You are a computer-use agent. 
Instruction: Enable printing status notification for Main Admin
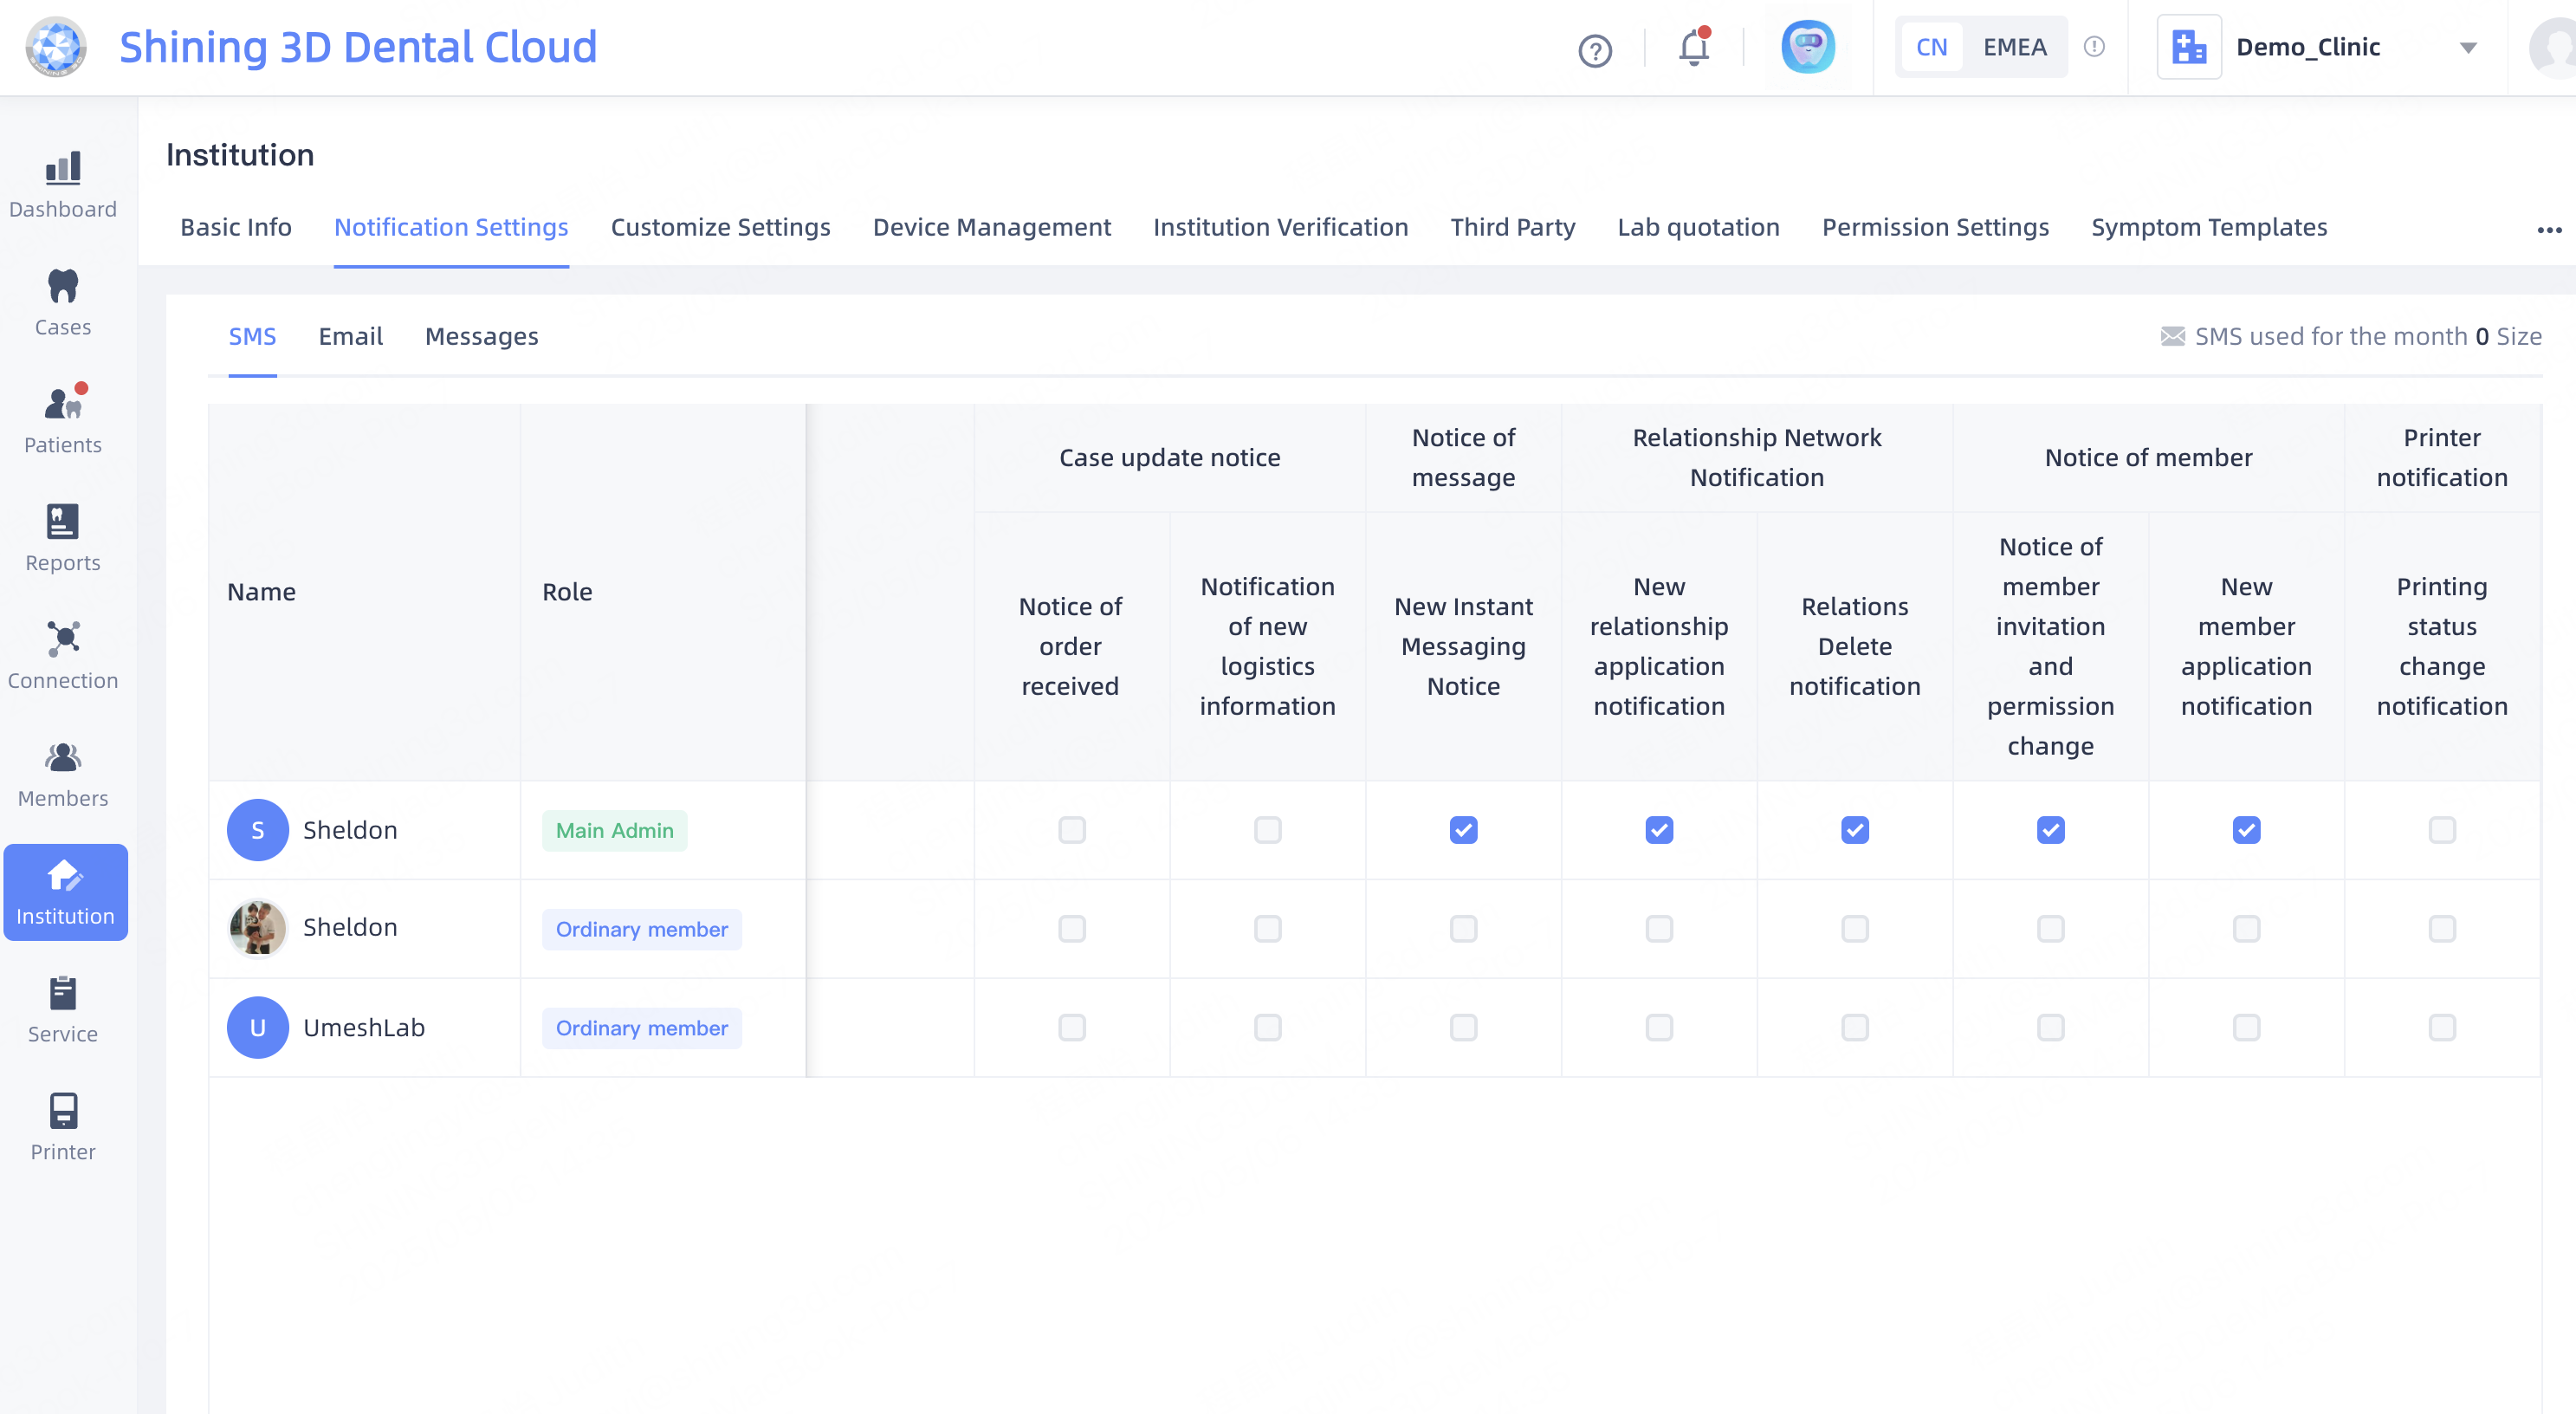[x=2442, y=830]
